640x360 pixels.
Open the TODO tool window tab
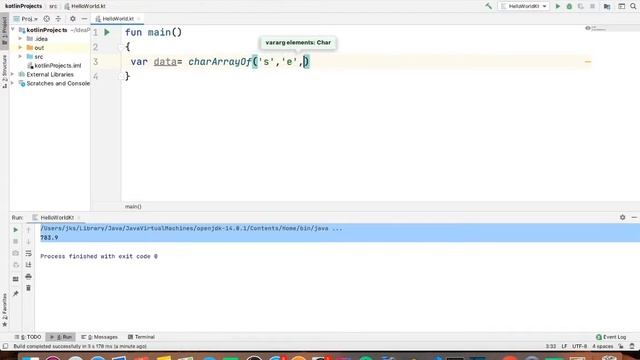coord(28,337)
